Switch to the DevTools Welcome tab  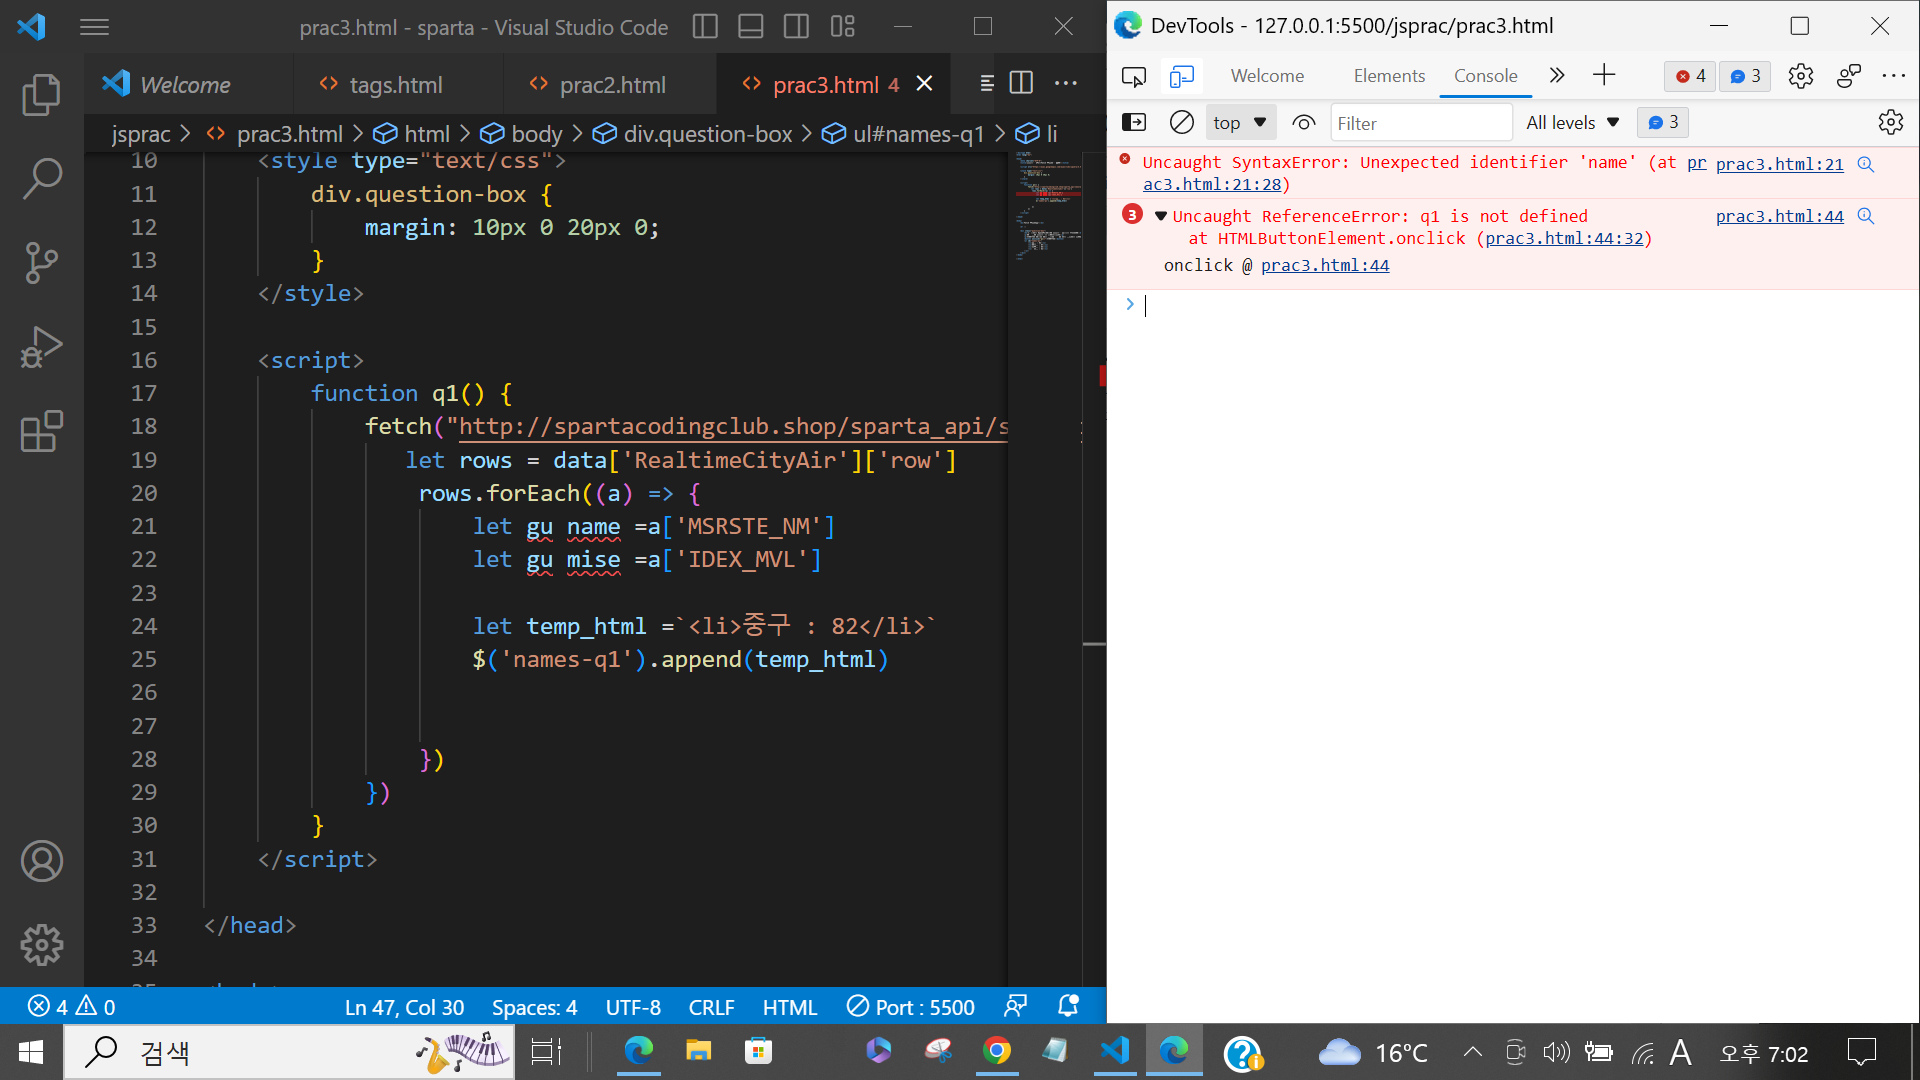tap(1267, 76)
